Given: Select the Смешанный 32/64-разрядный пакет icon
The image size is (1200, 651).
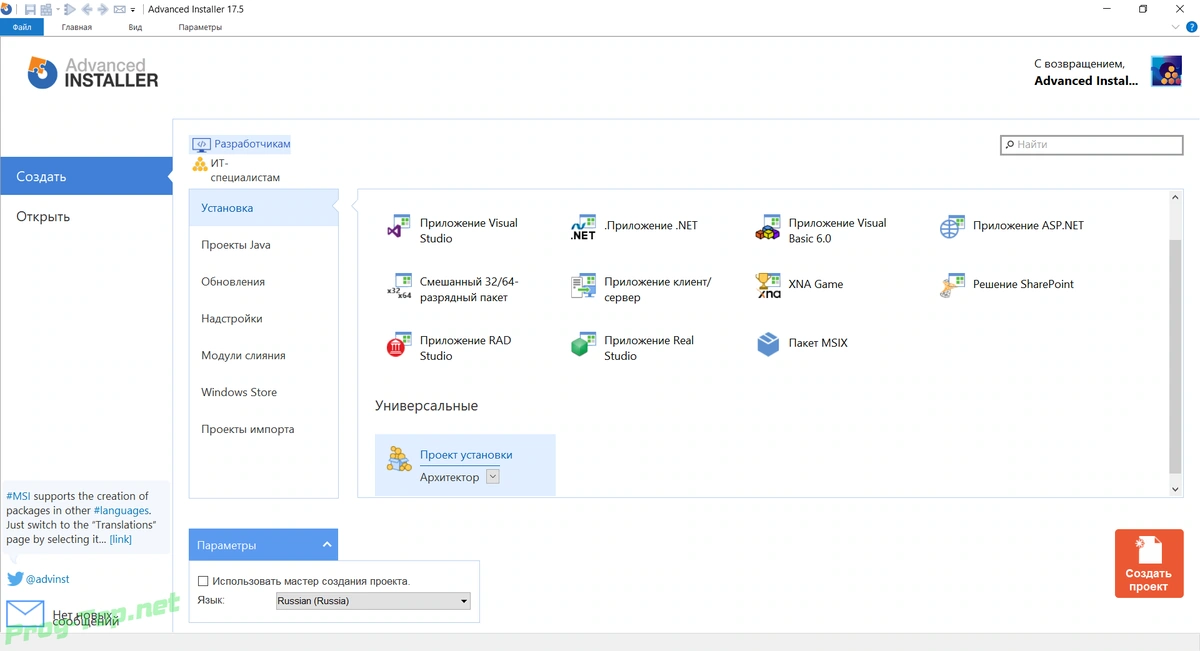Looking at the screenshot, I should 399,287.
